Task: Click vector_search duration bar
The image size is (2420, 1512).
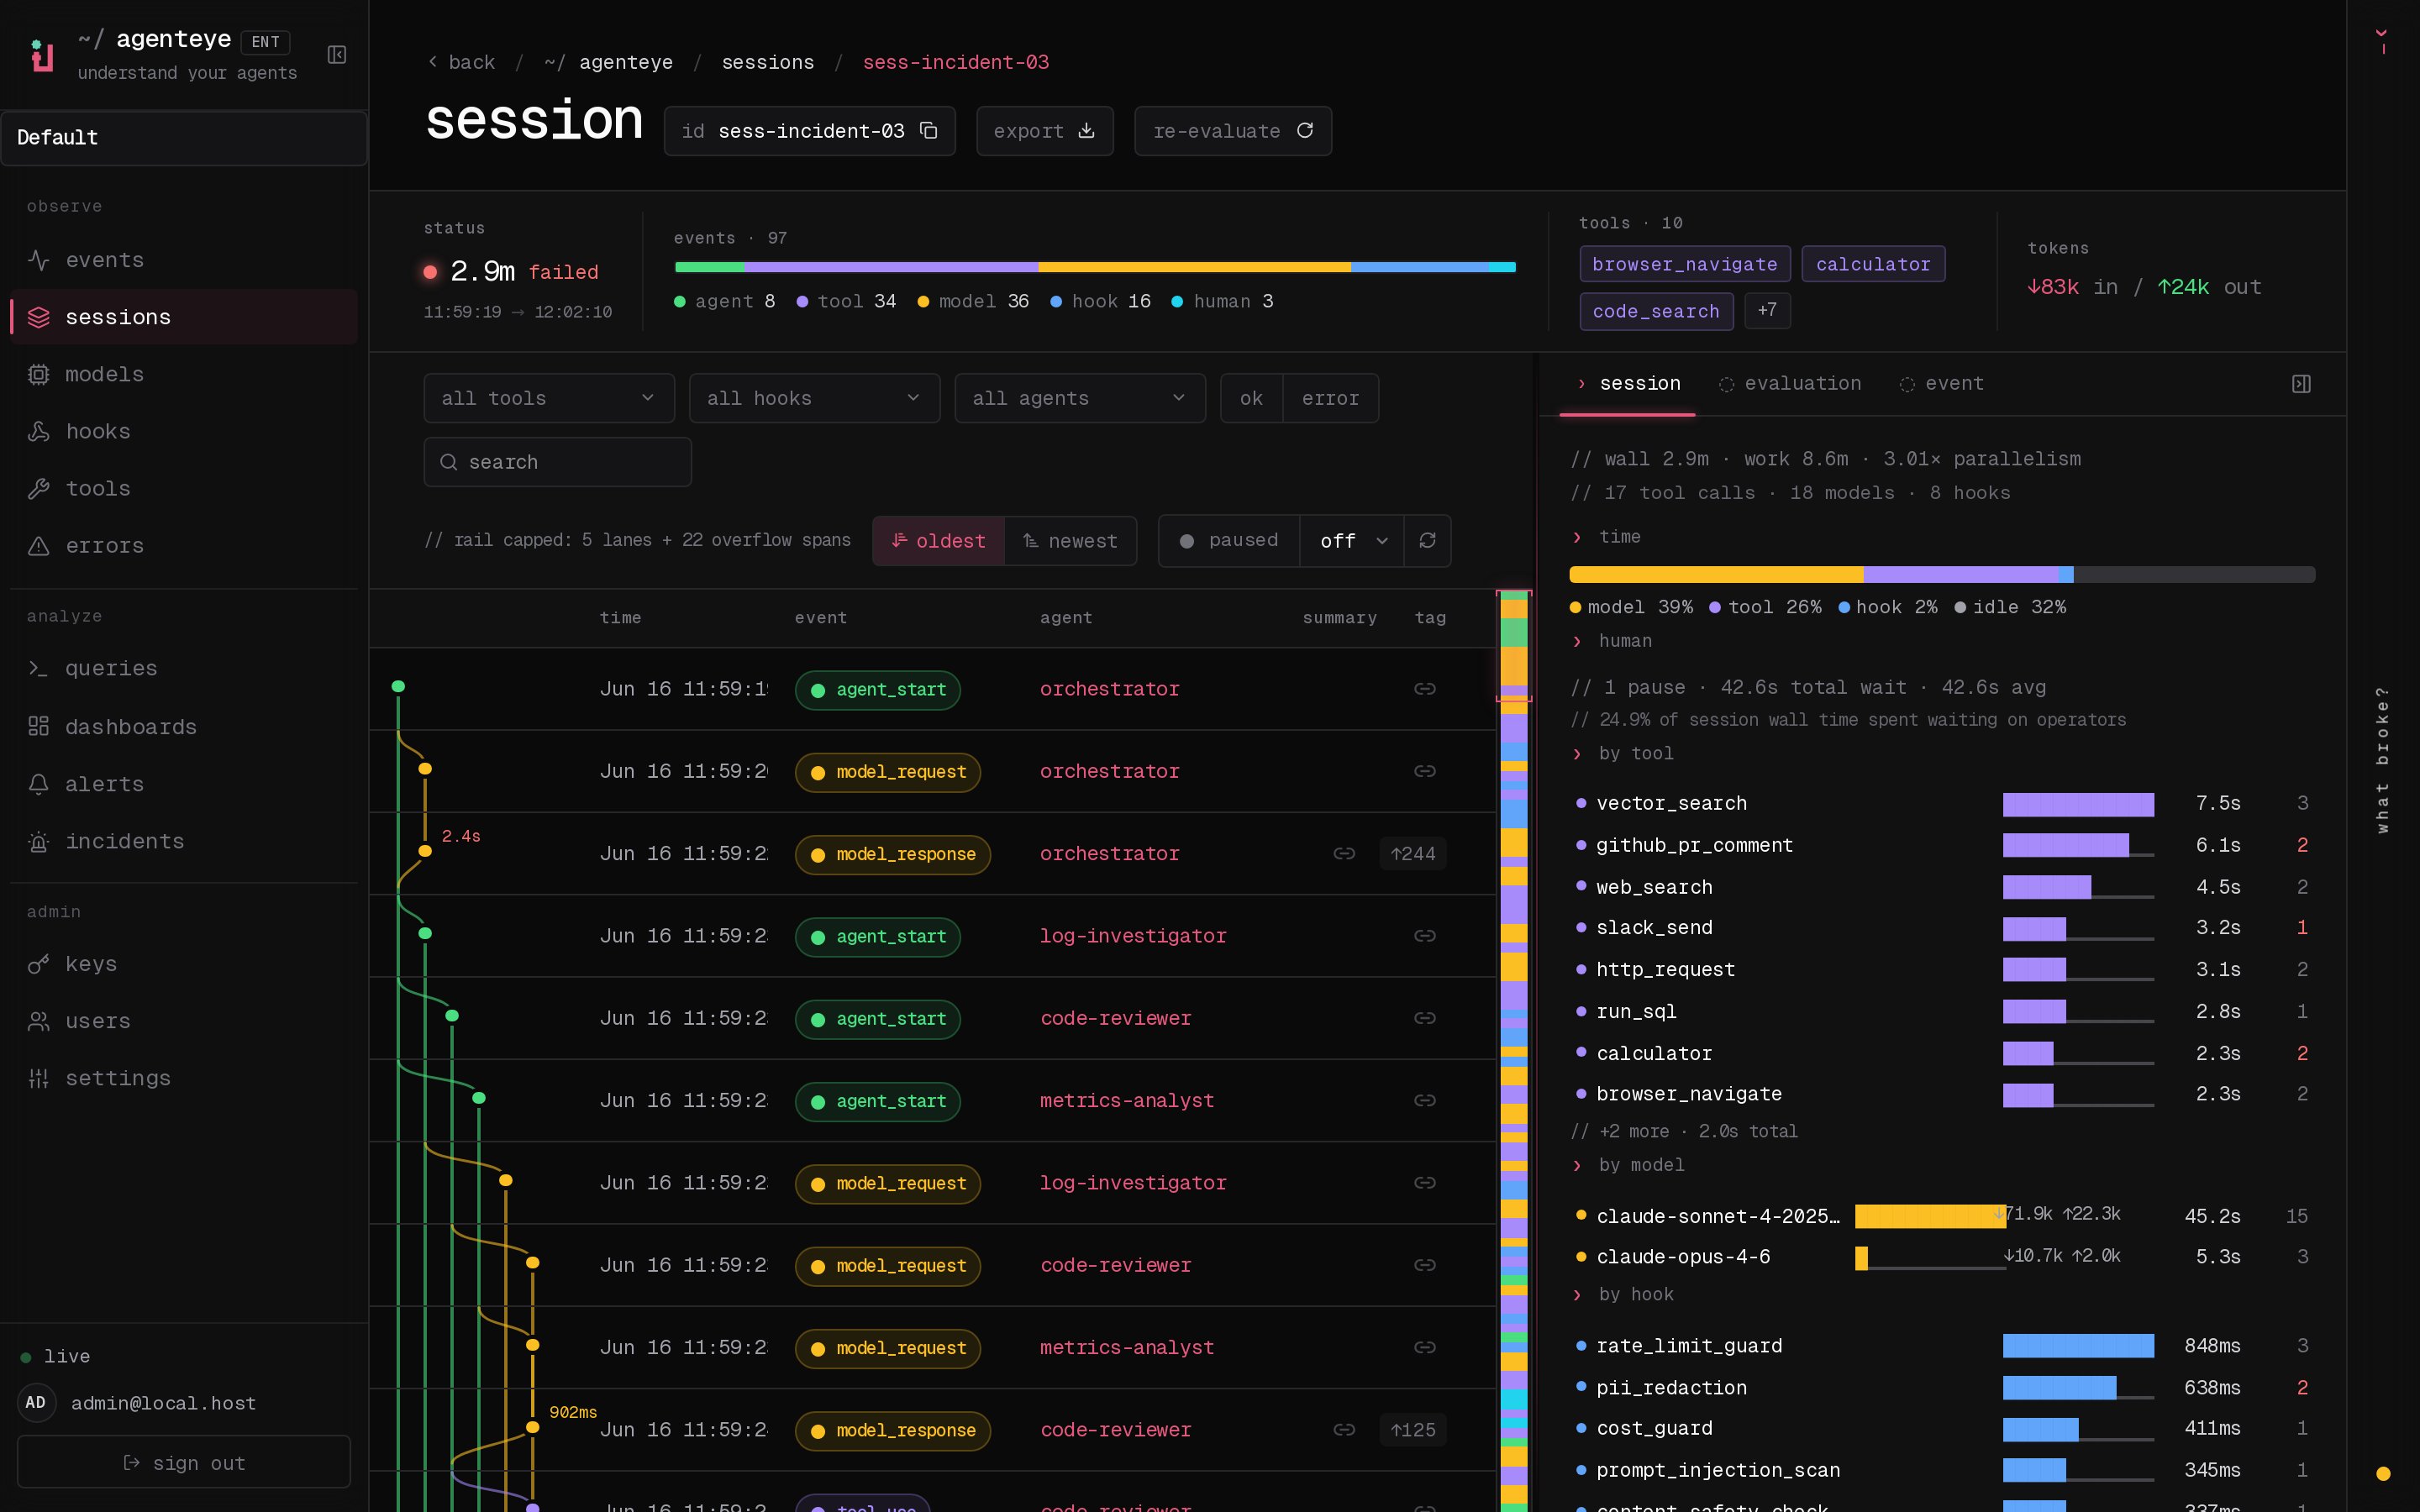Action: click(x=2078, y=804)
